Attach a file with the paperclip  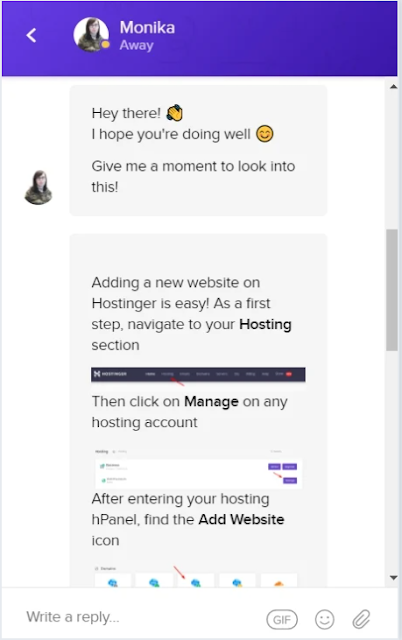pos(361,619)
